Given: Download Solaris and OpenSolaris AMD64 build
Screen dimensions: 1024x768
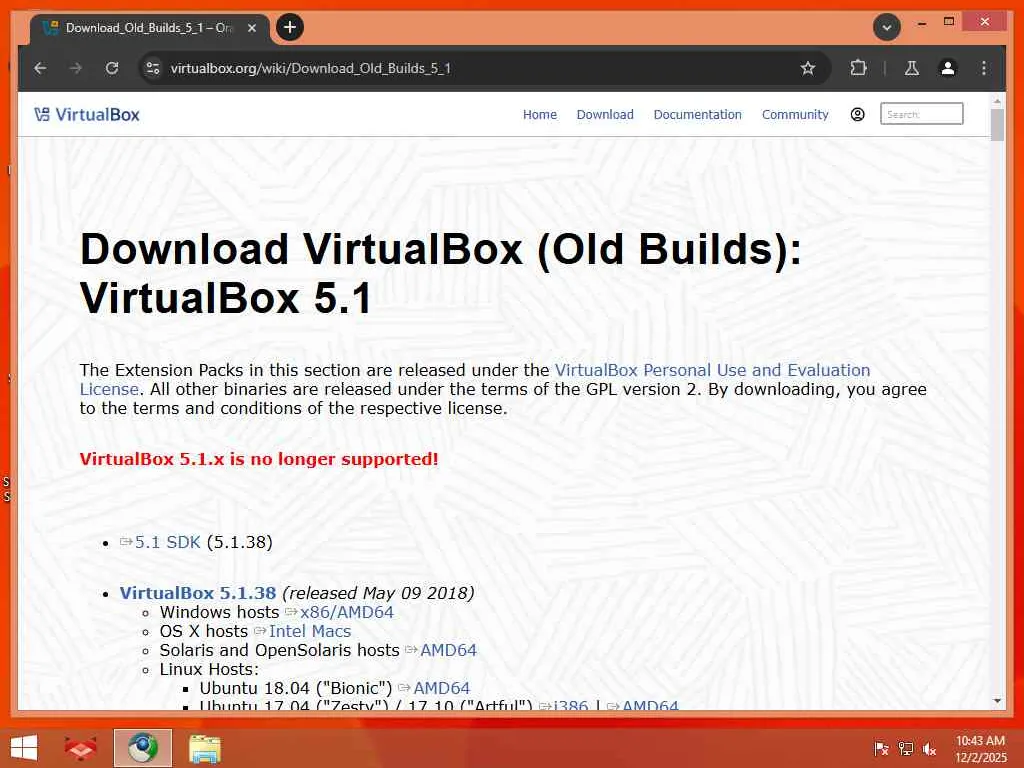Looking at the screenshot, I should pyautogui.click(x=448, y=650).
